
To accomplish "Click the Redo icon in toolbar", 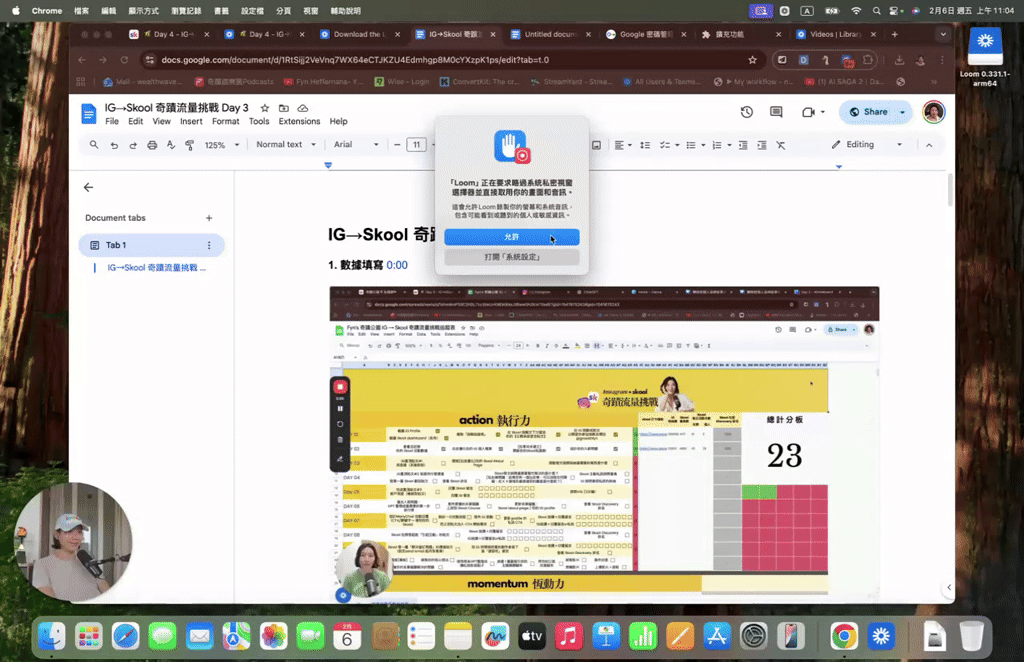I will pos(133,145).
